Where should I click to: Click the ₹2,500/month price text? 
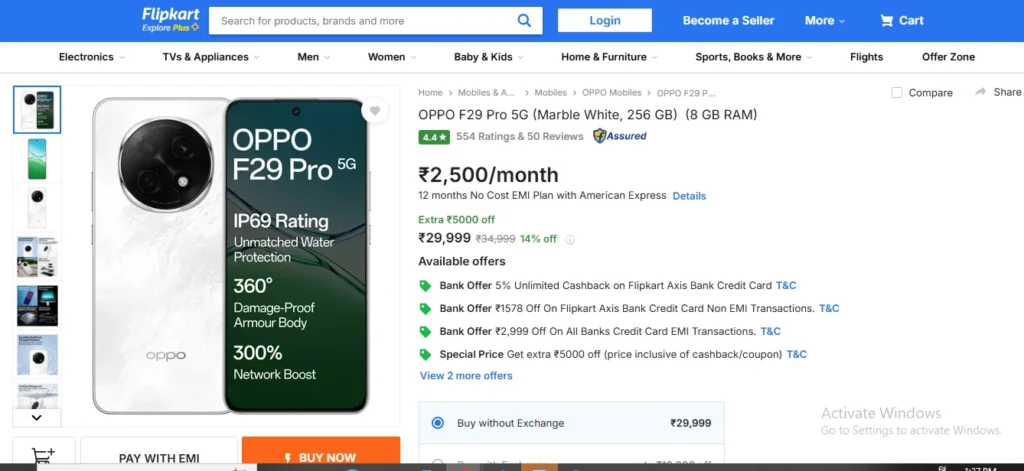coord(488,175)
